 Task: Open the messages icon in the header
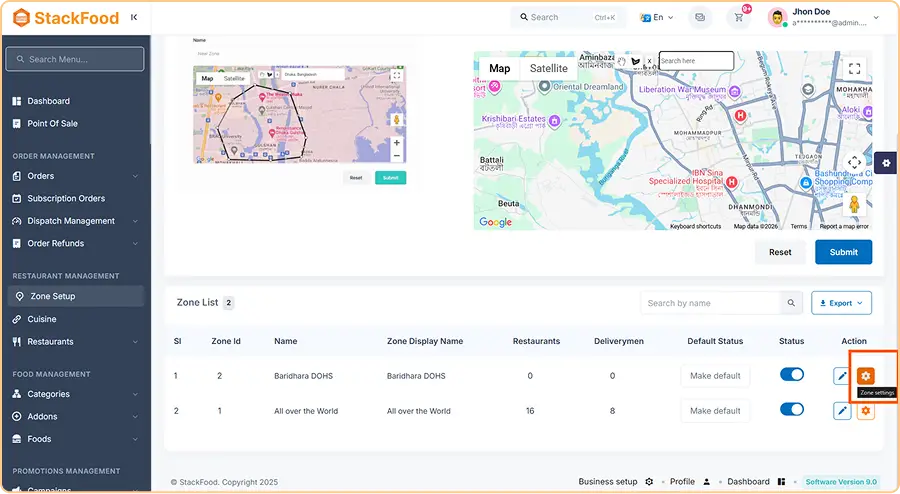700,17
